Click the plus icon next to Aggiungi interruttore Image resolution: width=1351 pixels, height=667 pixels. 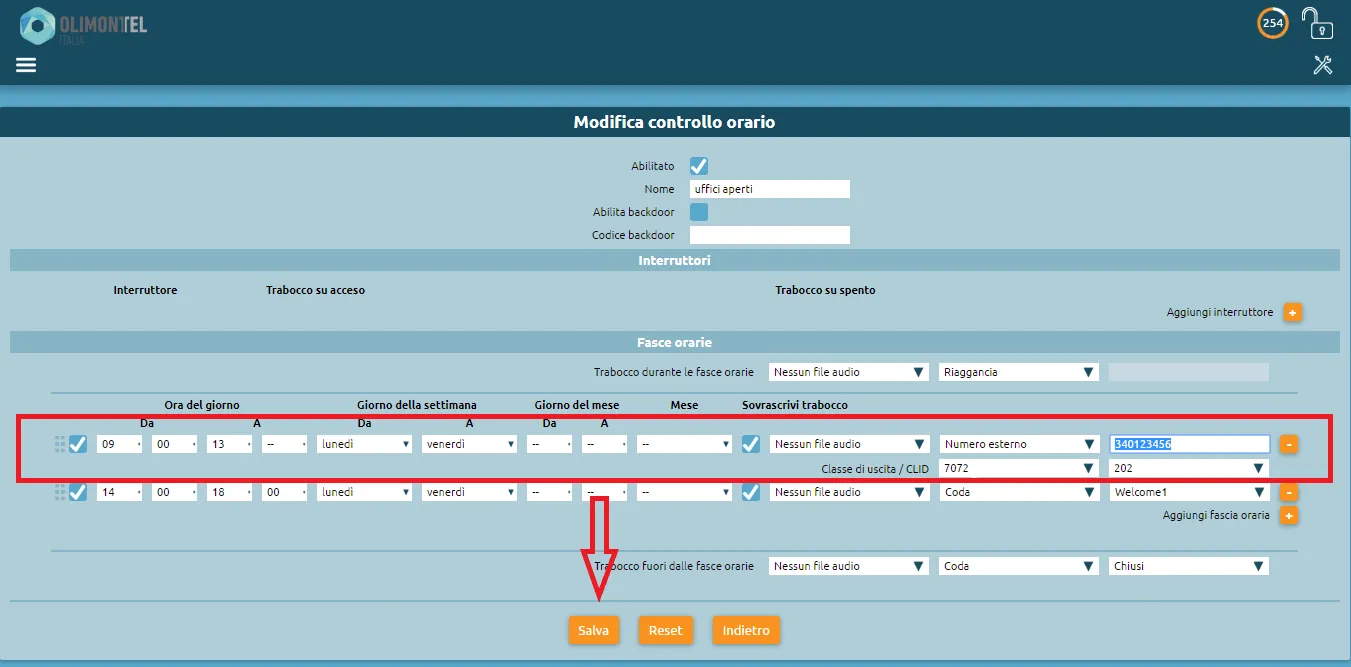click(1292, 313)
